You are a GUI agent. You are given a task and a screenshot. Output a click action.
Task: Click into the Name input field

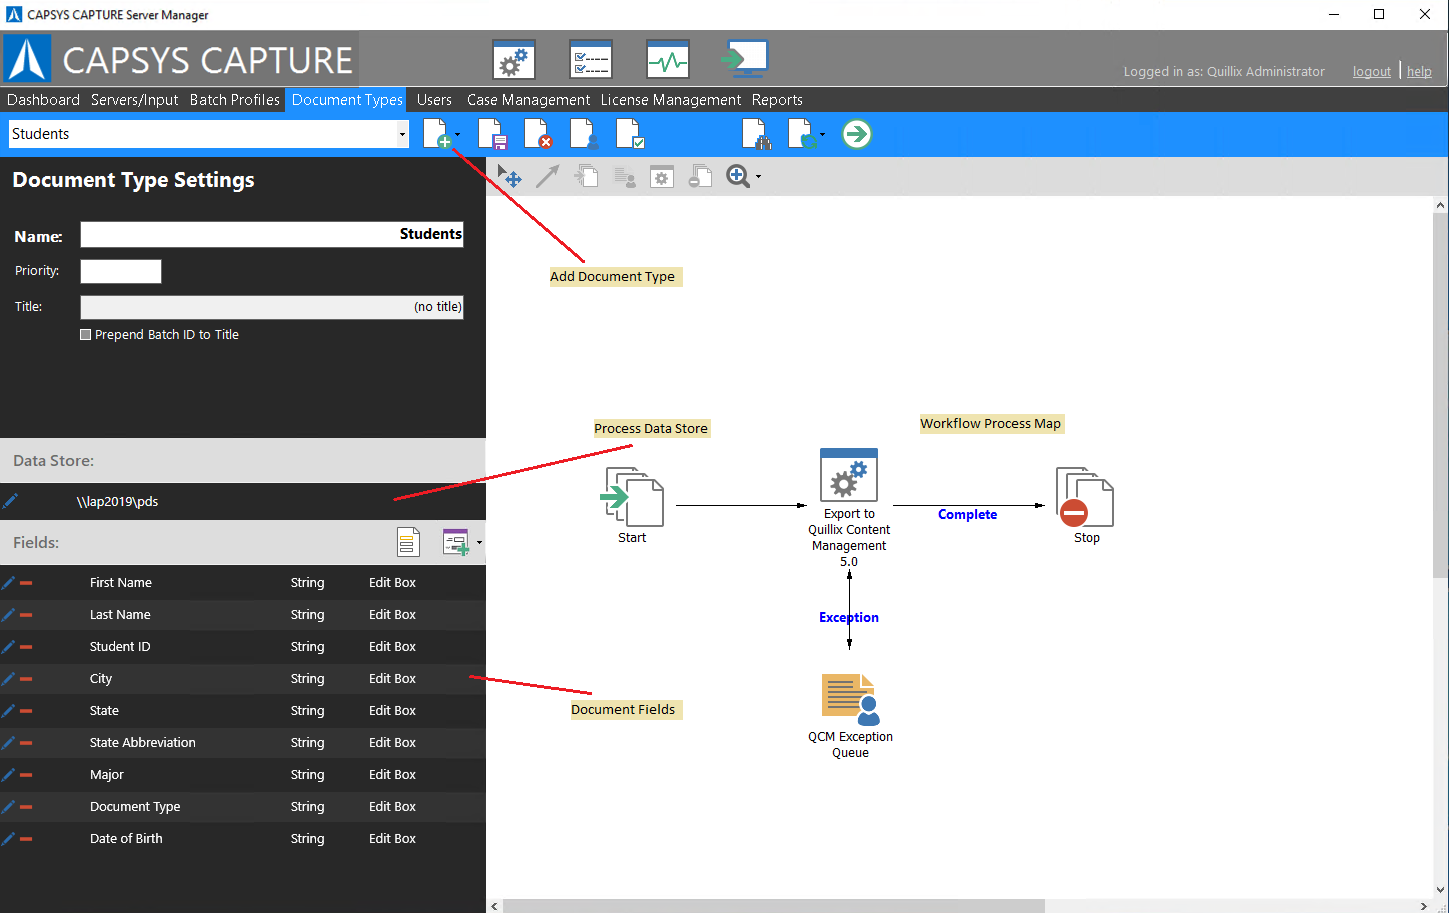272,234
